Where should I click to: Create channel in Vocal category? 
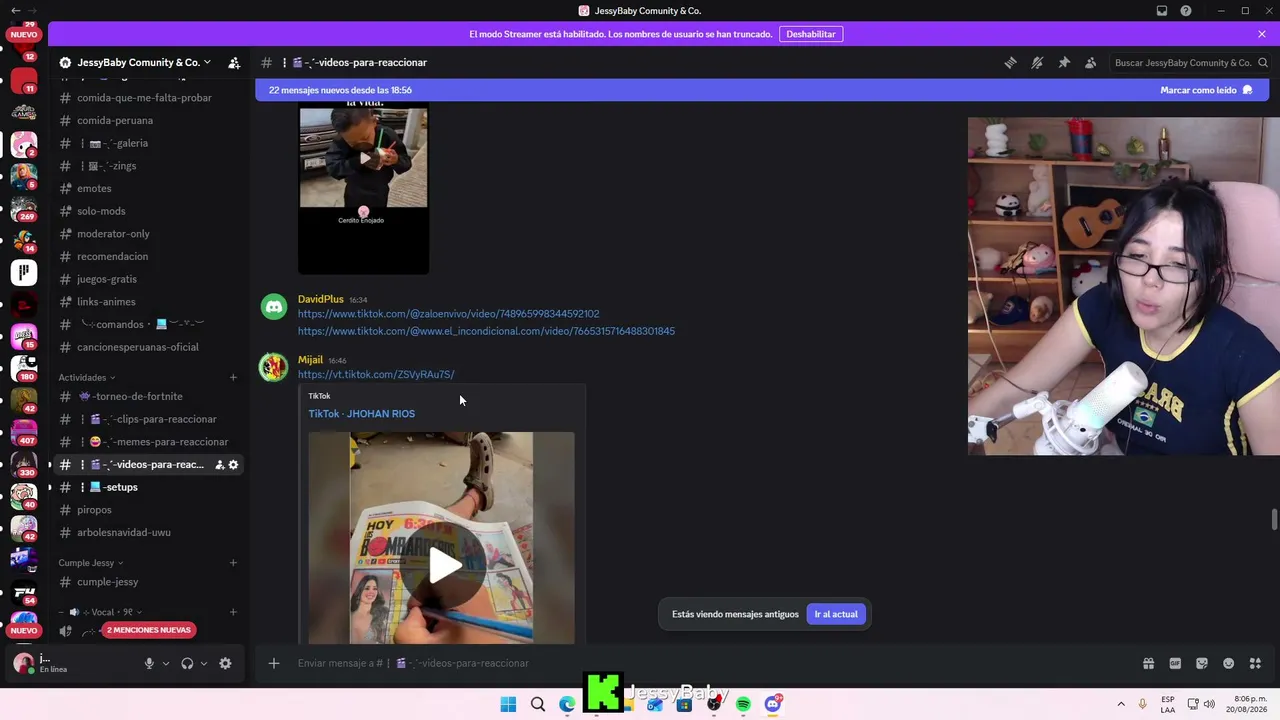click(x=233, y=612)
